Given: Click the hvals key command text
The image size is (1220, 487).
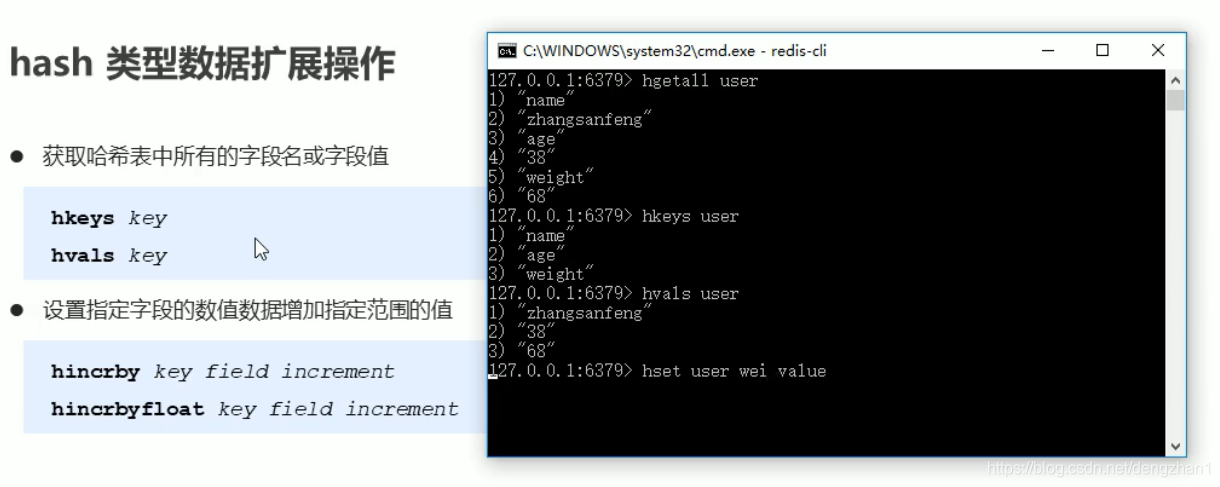Looking at the screenshot, I should tap(109, 255).
